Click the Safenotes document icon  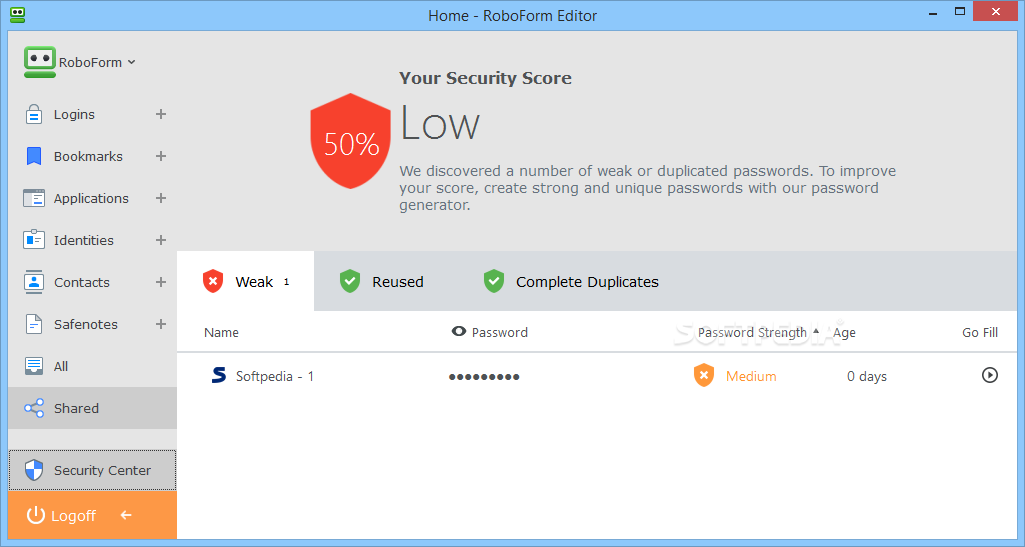coord(33,324)
